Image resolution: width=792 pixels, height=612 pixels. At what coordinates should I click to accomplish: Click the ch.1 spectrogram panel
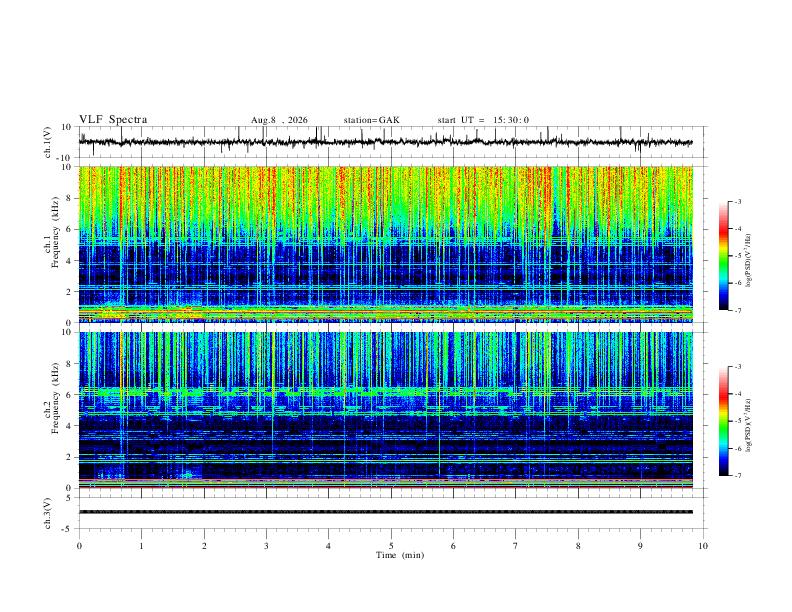[x=385, y=244]
